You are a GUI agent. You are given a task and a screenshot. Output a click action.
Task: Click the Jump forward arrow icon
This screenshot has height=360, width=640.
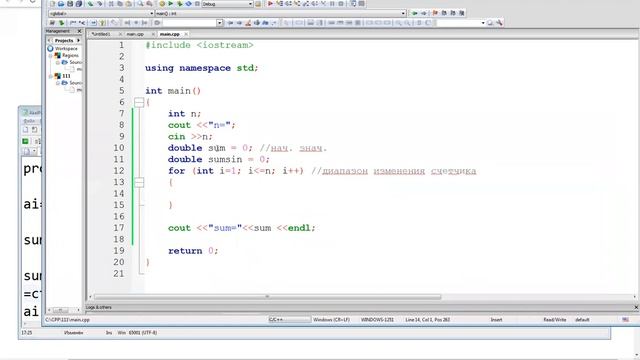point(424,13)
